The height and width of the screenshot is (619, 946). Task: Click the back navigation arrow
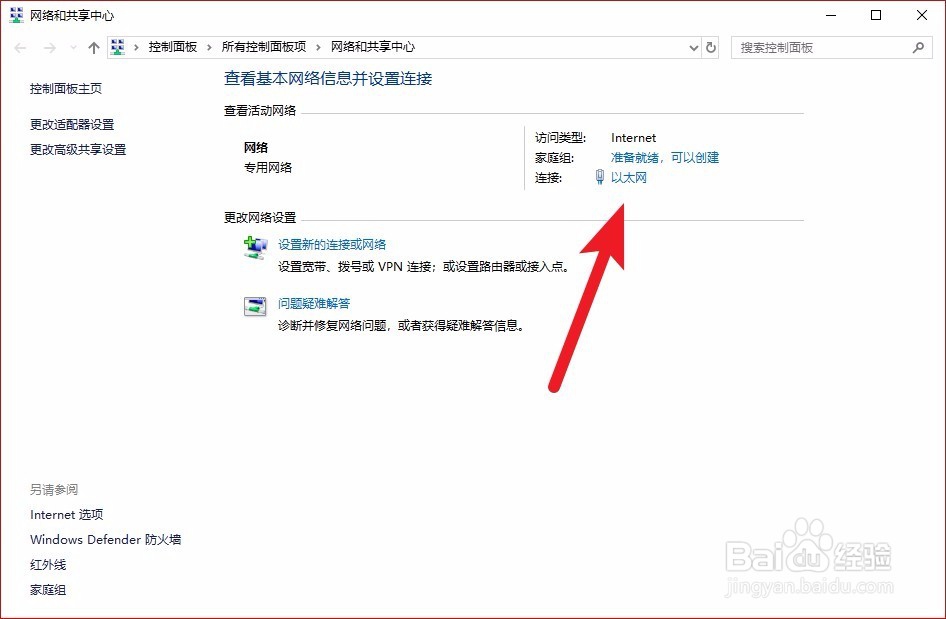coord(20,46)
